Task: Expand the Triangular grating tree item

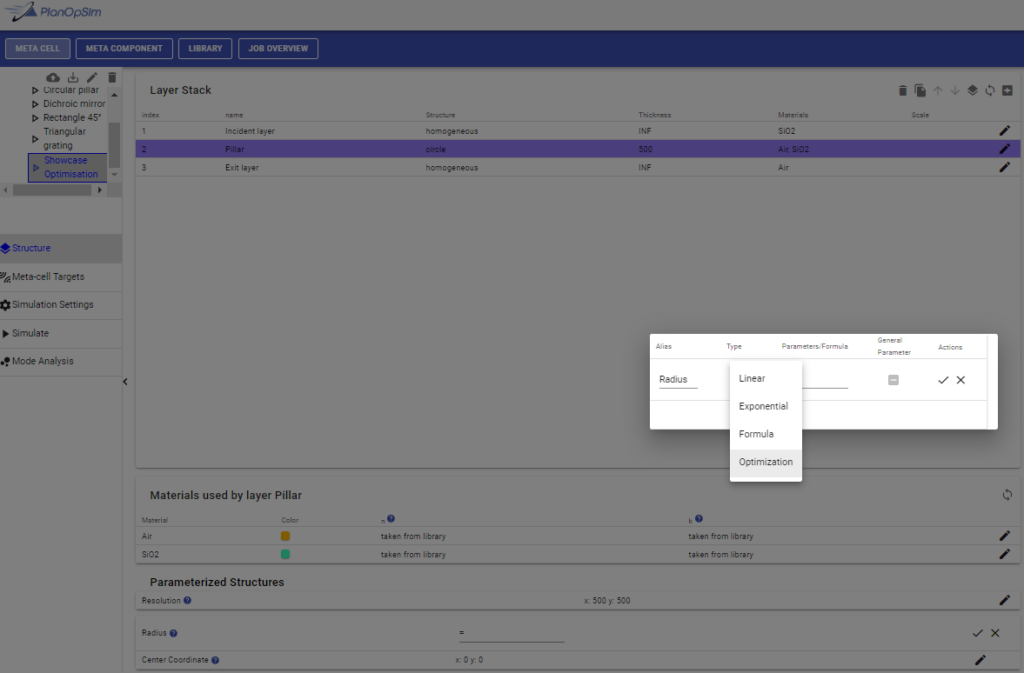Action: (36, 138)
